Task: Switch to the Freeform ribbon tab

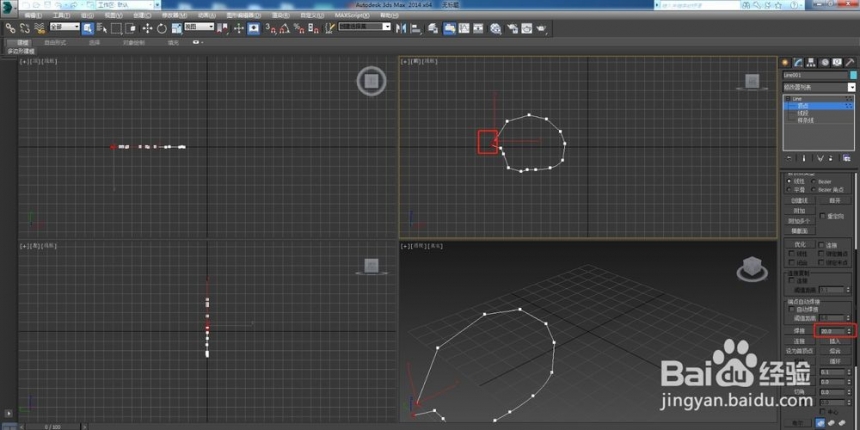Action: (x=55, y=42)
